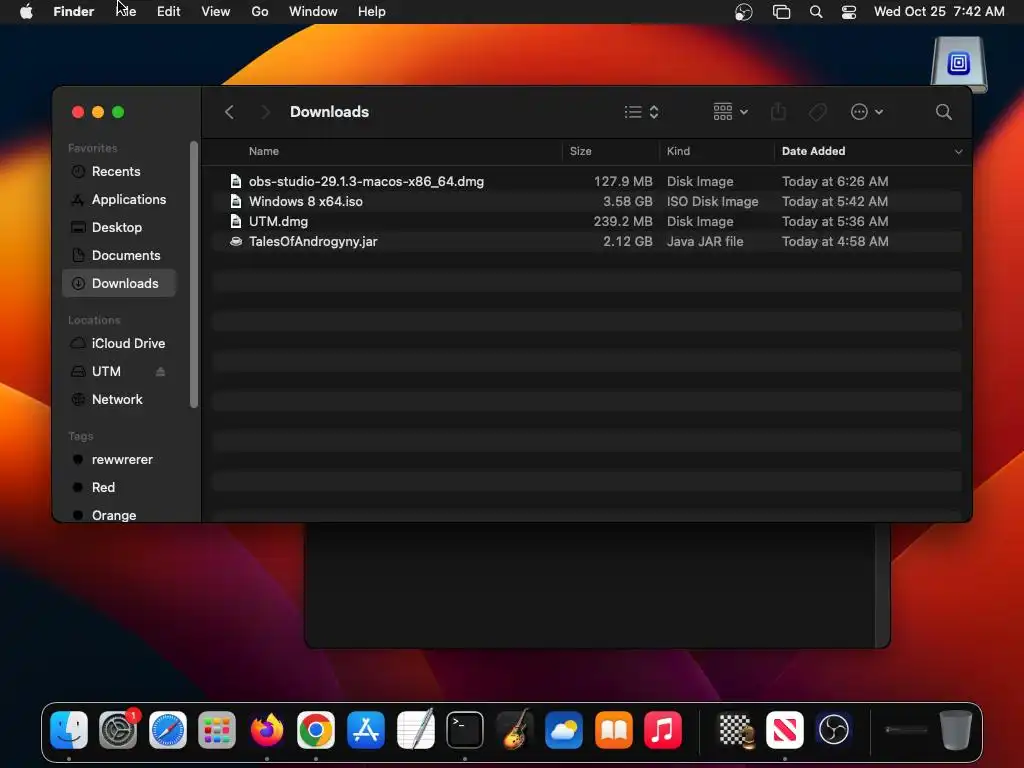Sort by the Size column header

pyautogui.click(x=581, y=151)
